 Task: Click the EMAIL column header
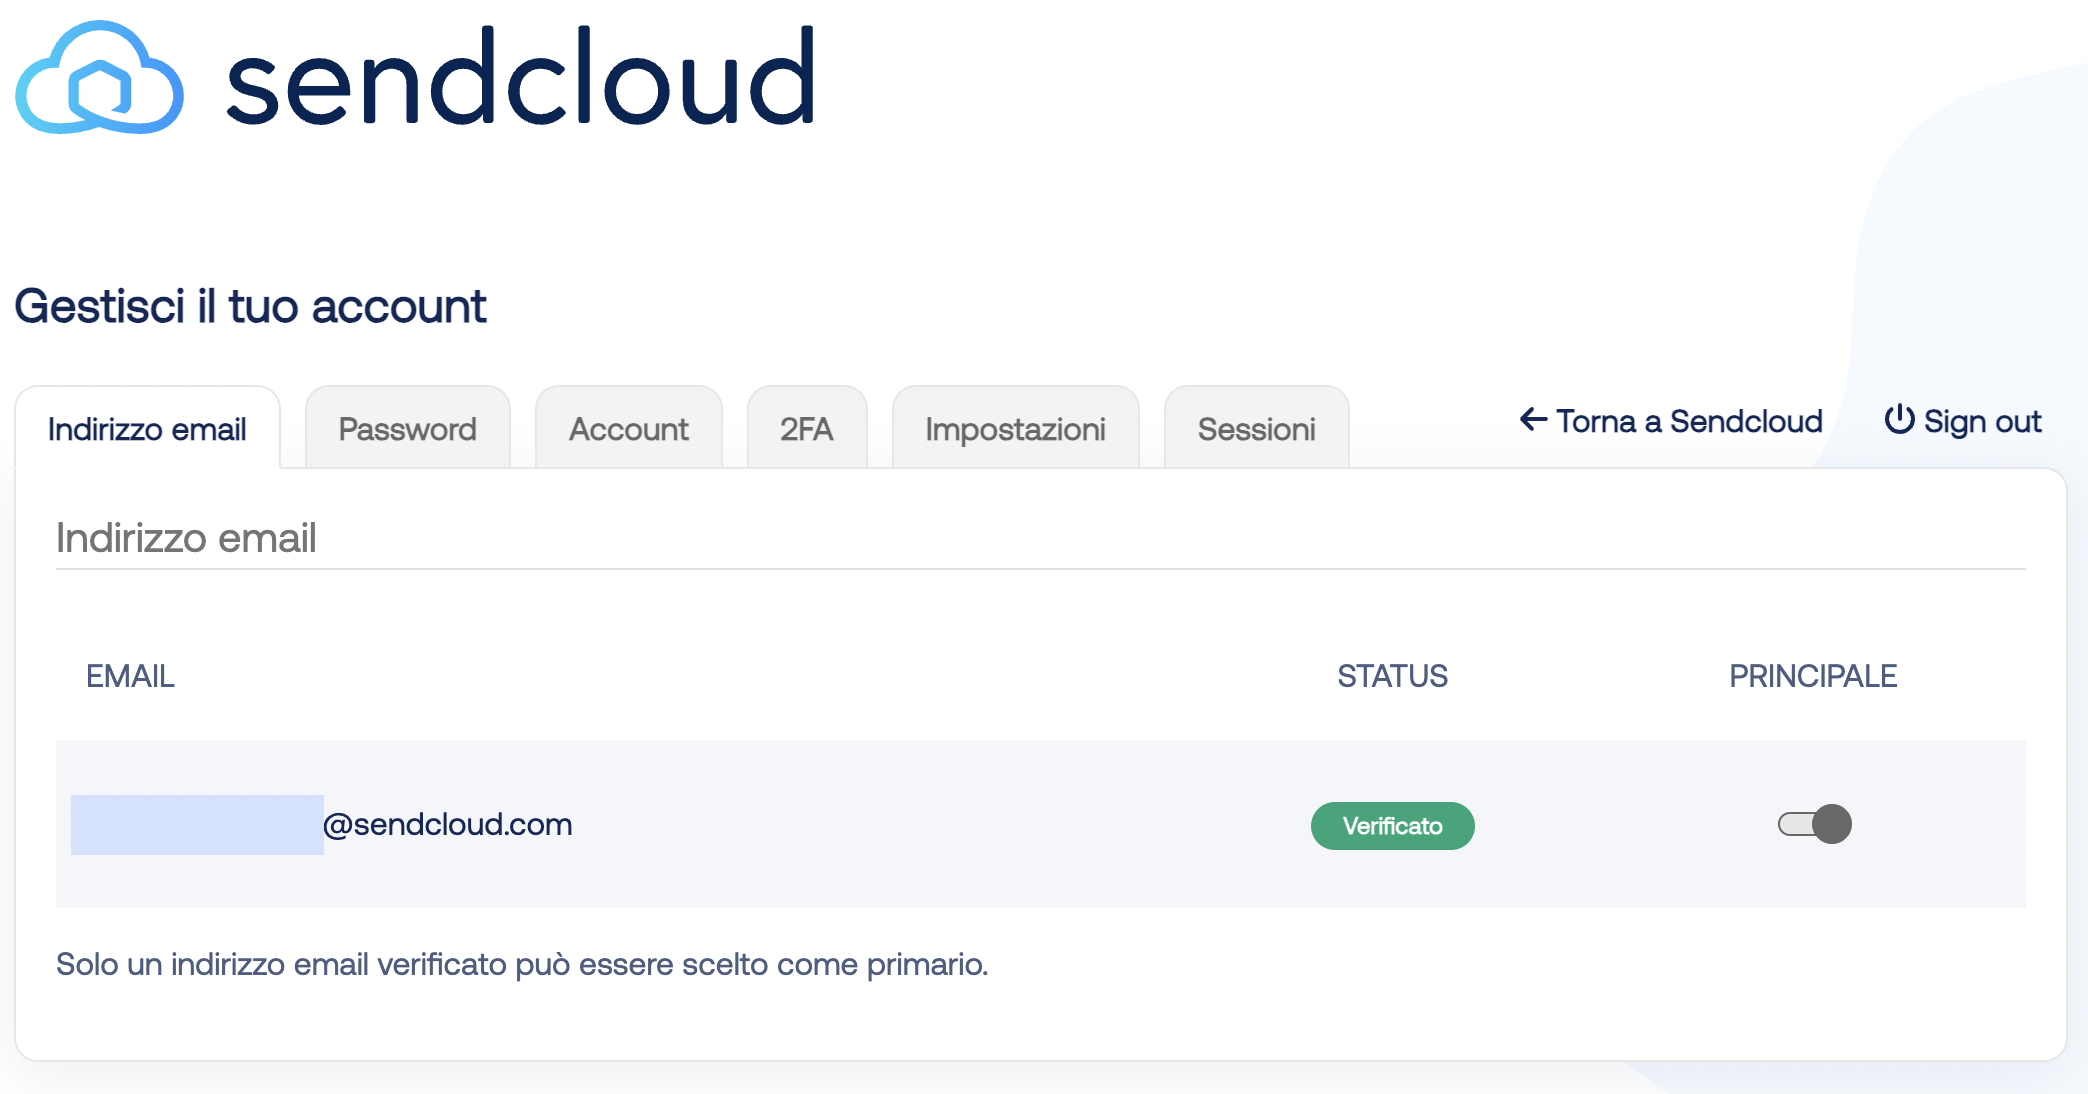tap(130, 676)
